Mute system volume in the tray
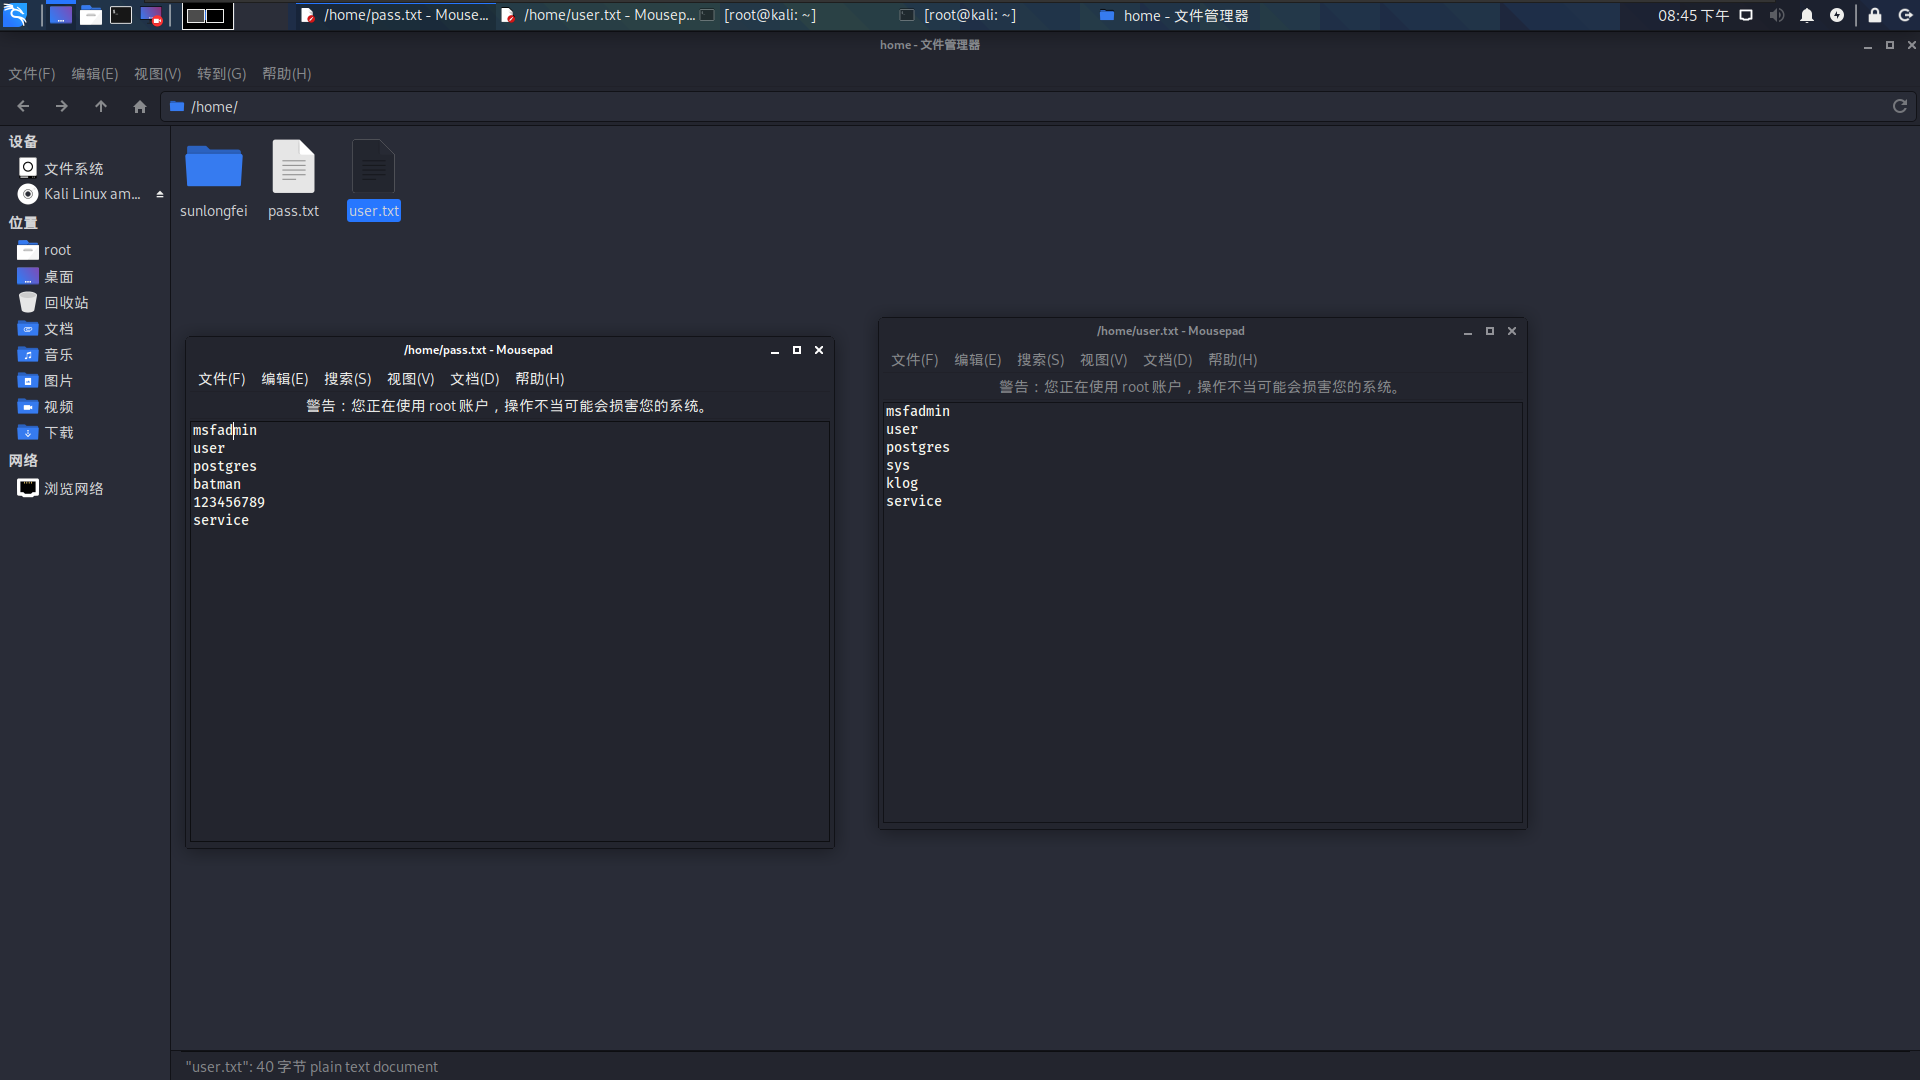Image resolution: width=1920 pixels, height=1080 pixels. point(1776,15)
